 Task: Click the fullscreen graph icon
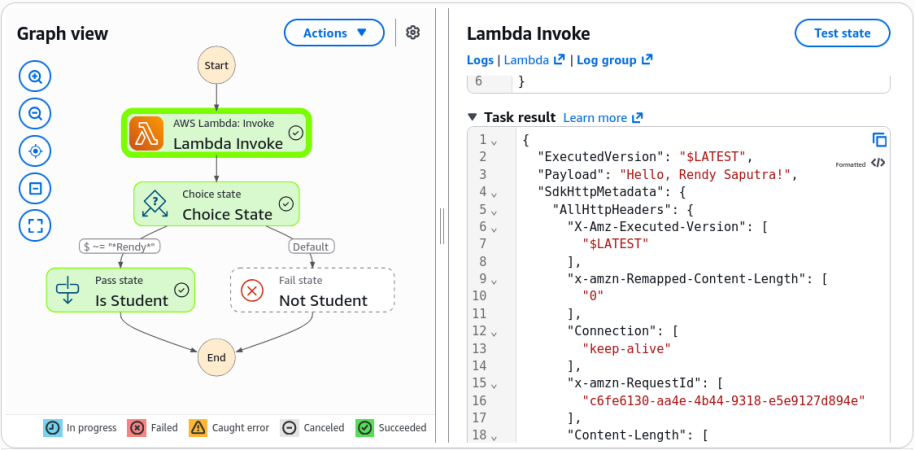click(35, 225)
